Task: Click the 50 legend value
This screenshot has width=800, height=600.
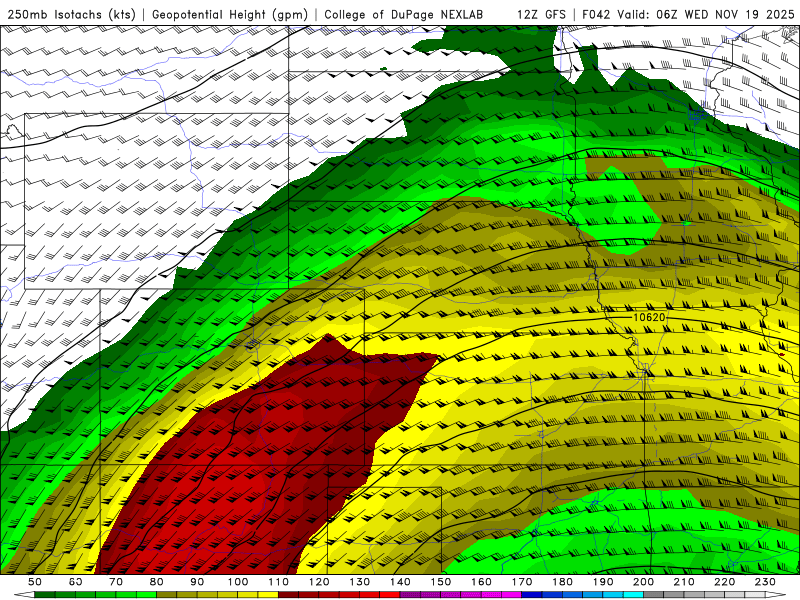Action: [35, 582]
